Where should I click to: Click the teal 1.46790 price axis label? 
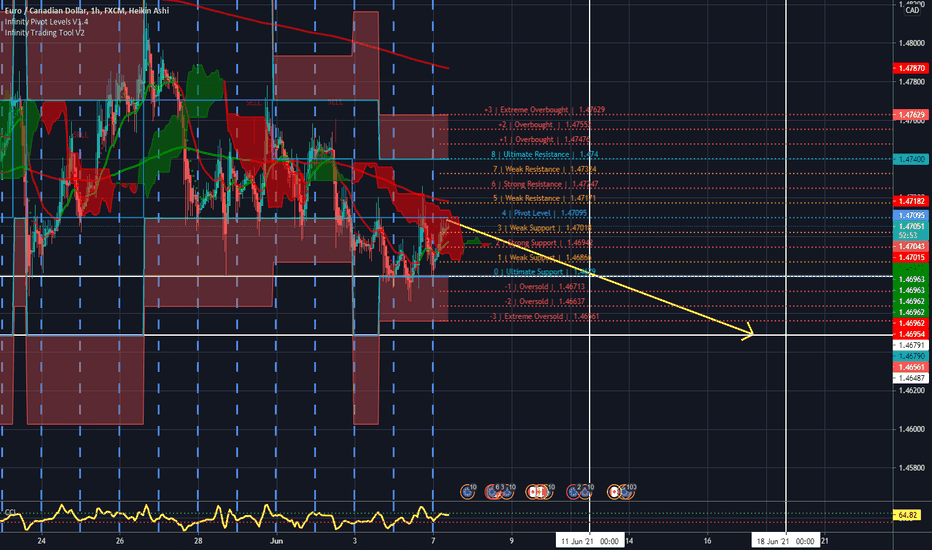tap(911, 356)
